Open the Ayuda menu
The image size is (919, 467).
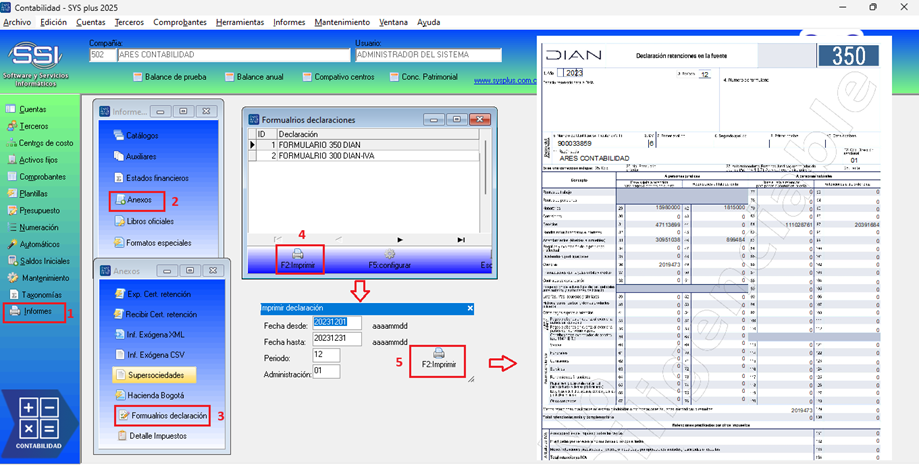(x=428, y=22)
